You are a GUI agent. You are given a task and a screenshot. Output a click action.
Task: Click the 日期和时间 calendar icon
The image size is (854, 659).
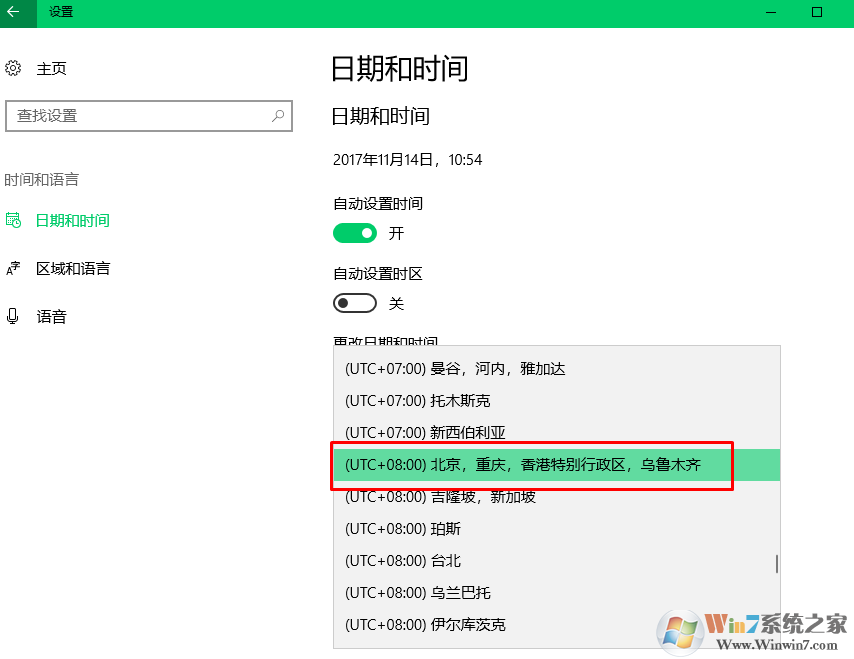click(x=13, y=220)
